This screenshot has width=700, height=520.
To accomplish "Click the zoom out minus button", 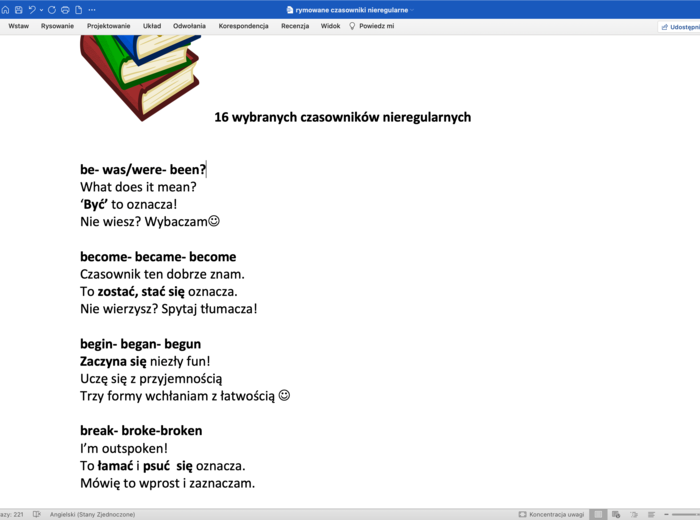I will [x=667, y=515].
